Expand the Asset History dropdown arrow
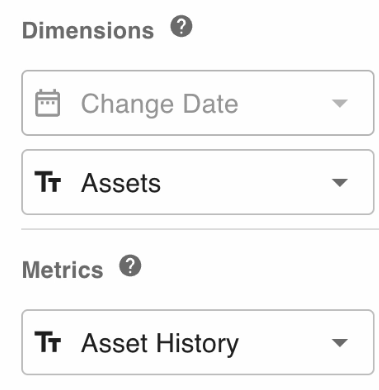Image resolution: width=379 pixels, height=390 pixels. click(x=340, y=342)
